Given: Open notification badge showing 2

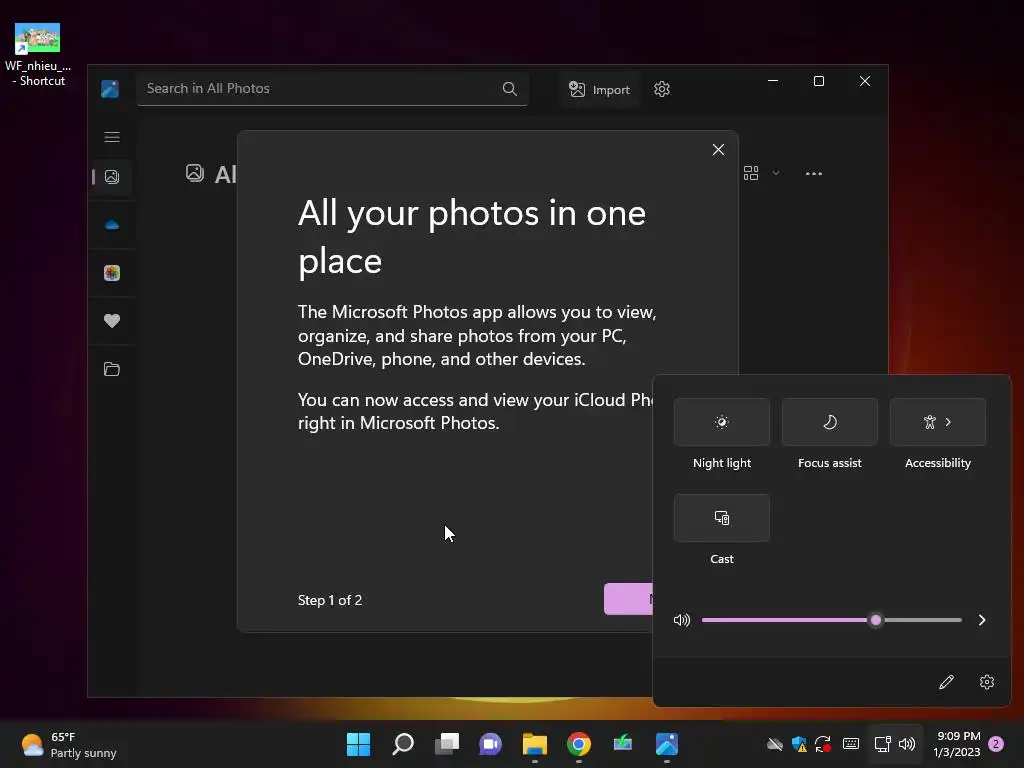Looking at the screenshot, I should [x=996, y=744].
